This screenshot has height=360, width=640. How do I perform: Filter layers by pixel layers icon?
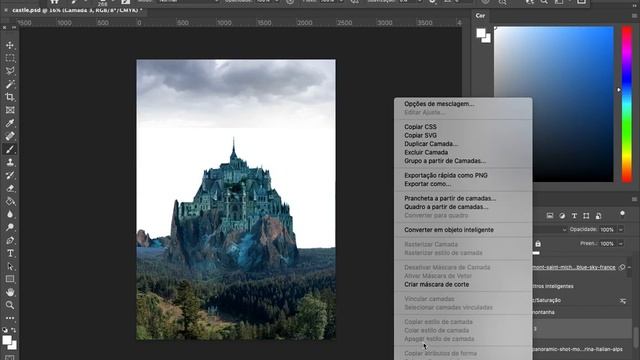(x=550, y=216)
